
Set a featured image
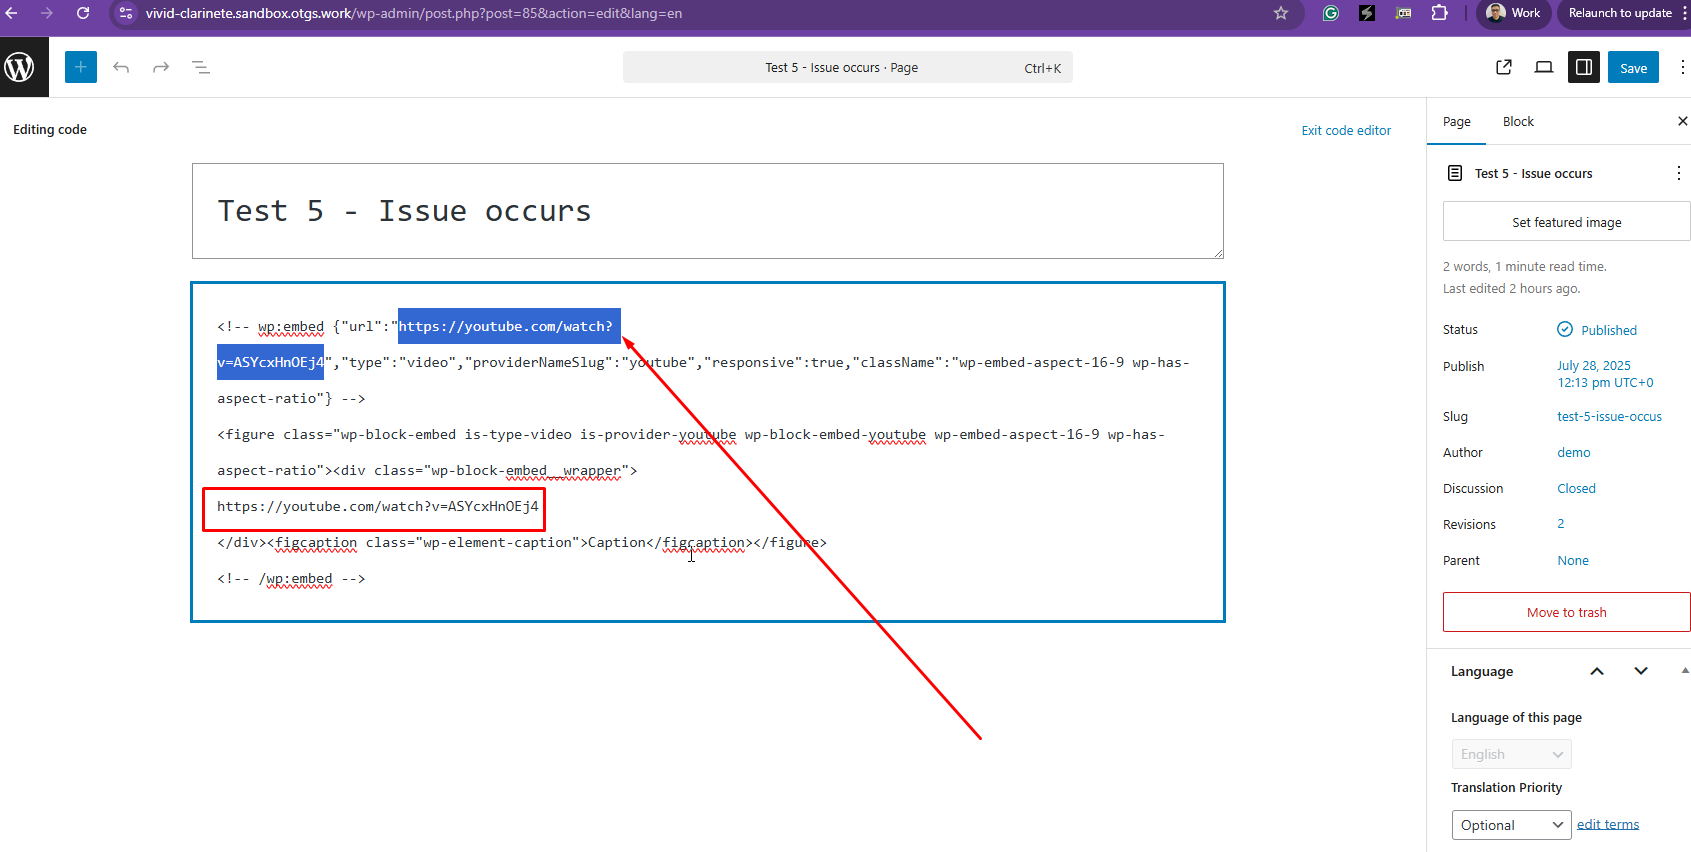point(1566,222)
